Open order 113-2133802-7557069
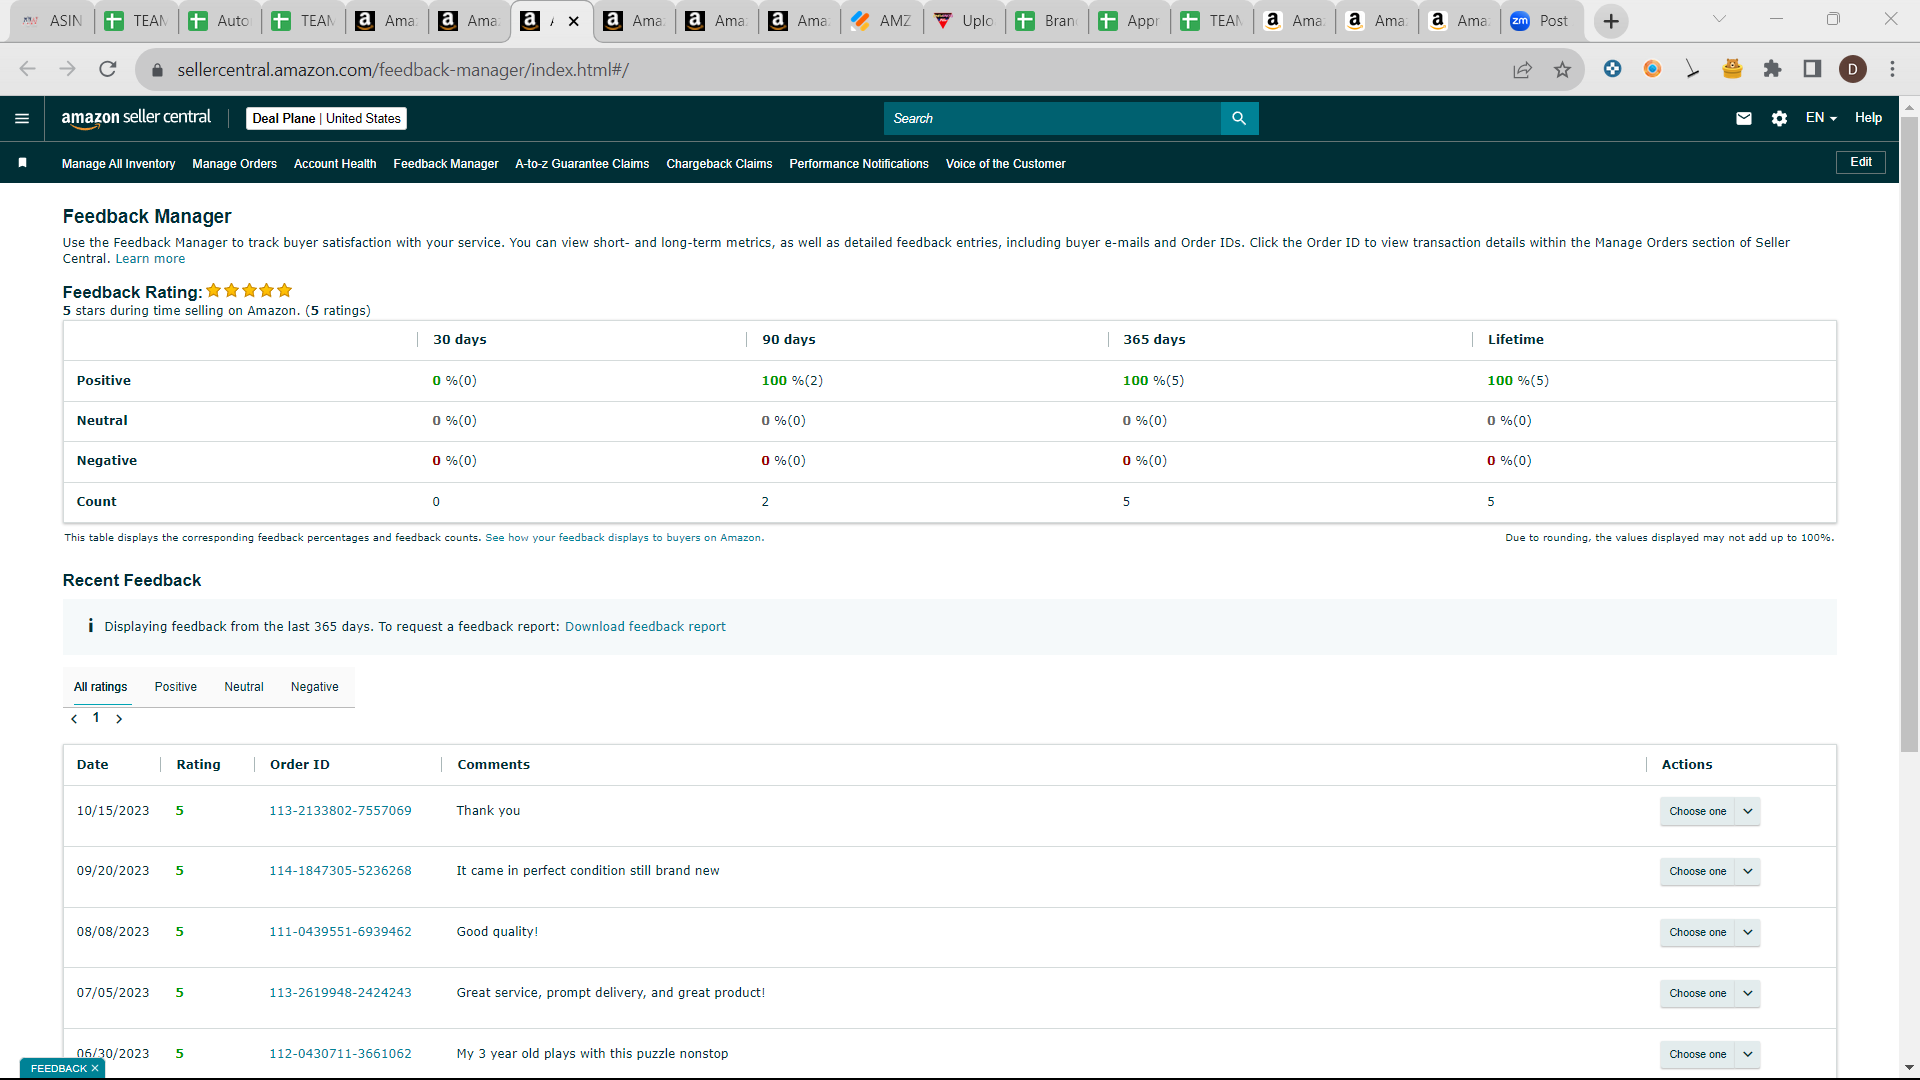The height and width of the screenshot is (1080, 1920). (x=340, y=811)
